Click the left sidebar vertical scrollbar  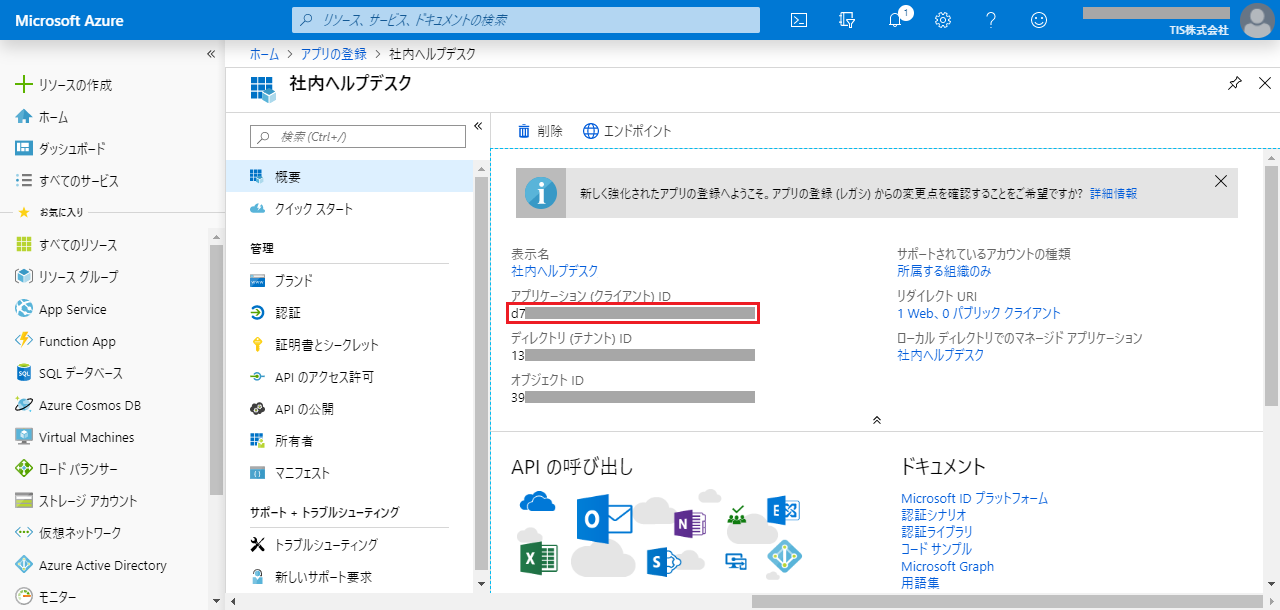[217, 368]
